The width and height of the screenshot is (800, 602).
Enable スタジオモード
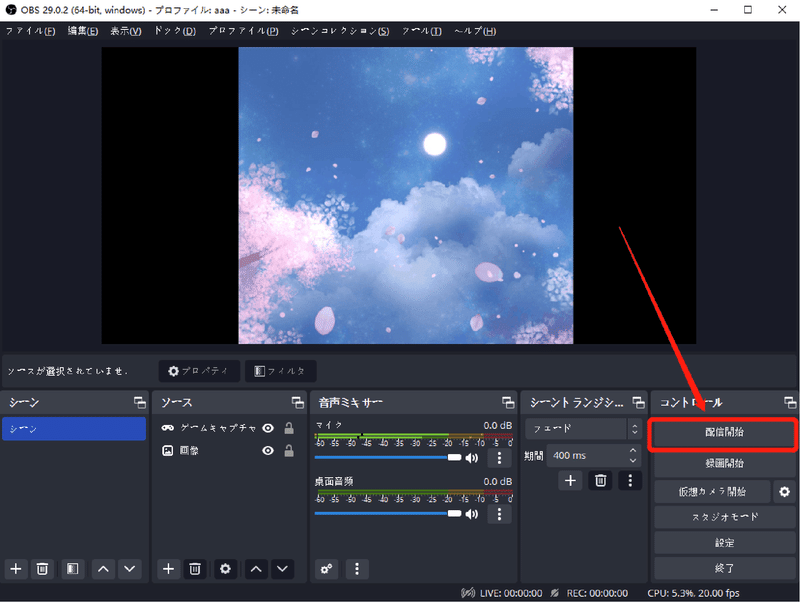pyautogui.click(x=724, y=517)
